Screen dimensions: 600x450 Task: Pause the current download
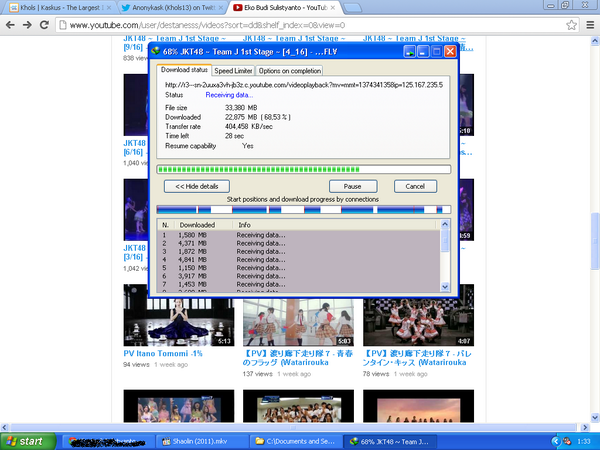tap(353, 186)
